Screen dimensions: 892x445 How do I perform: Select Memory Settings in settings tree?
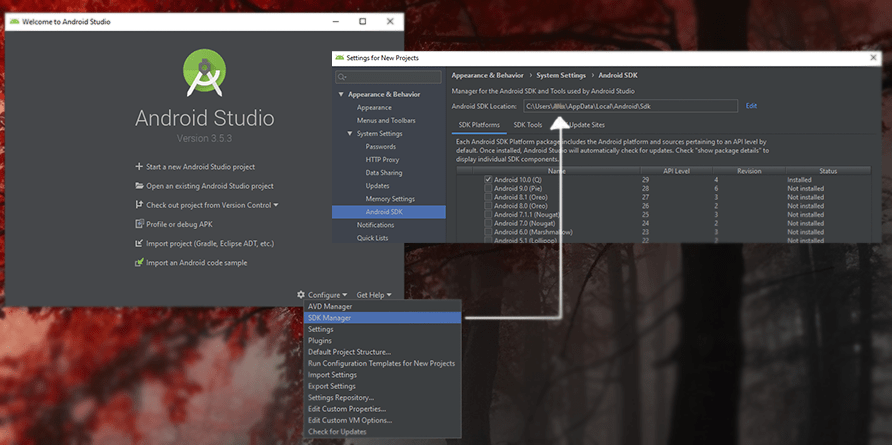(389, 199)
